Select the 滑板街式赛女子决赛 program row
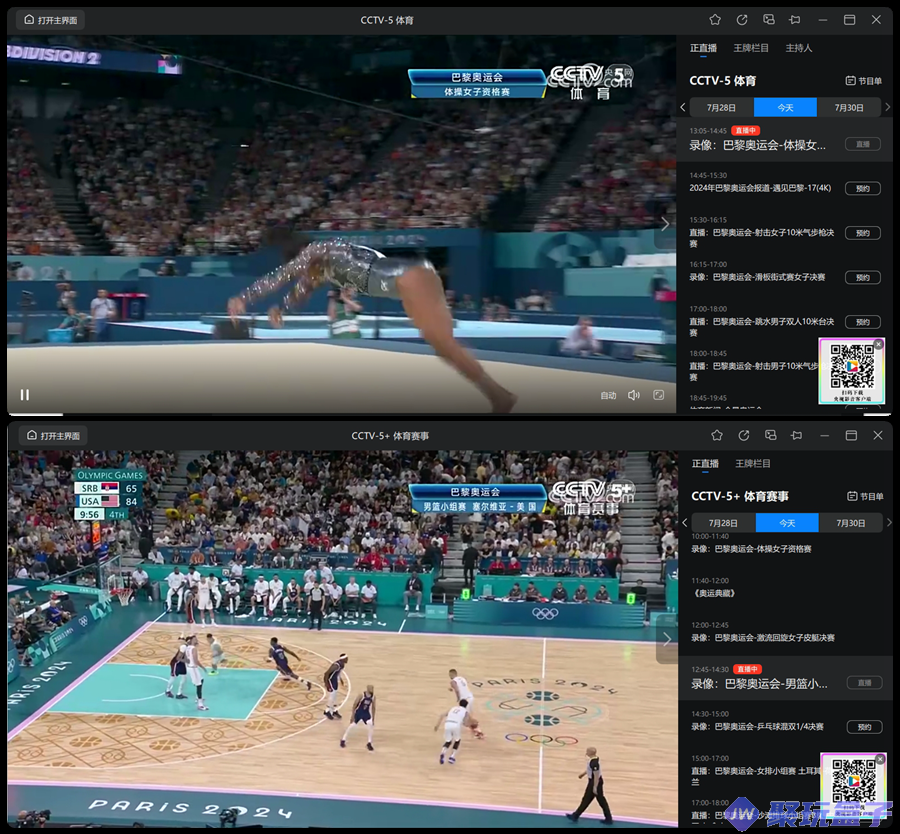The width and height of the screenshot is (900, 834). click(784, 273)
